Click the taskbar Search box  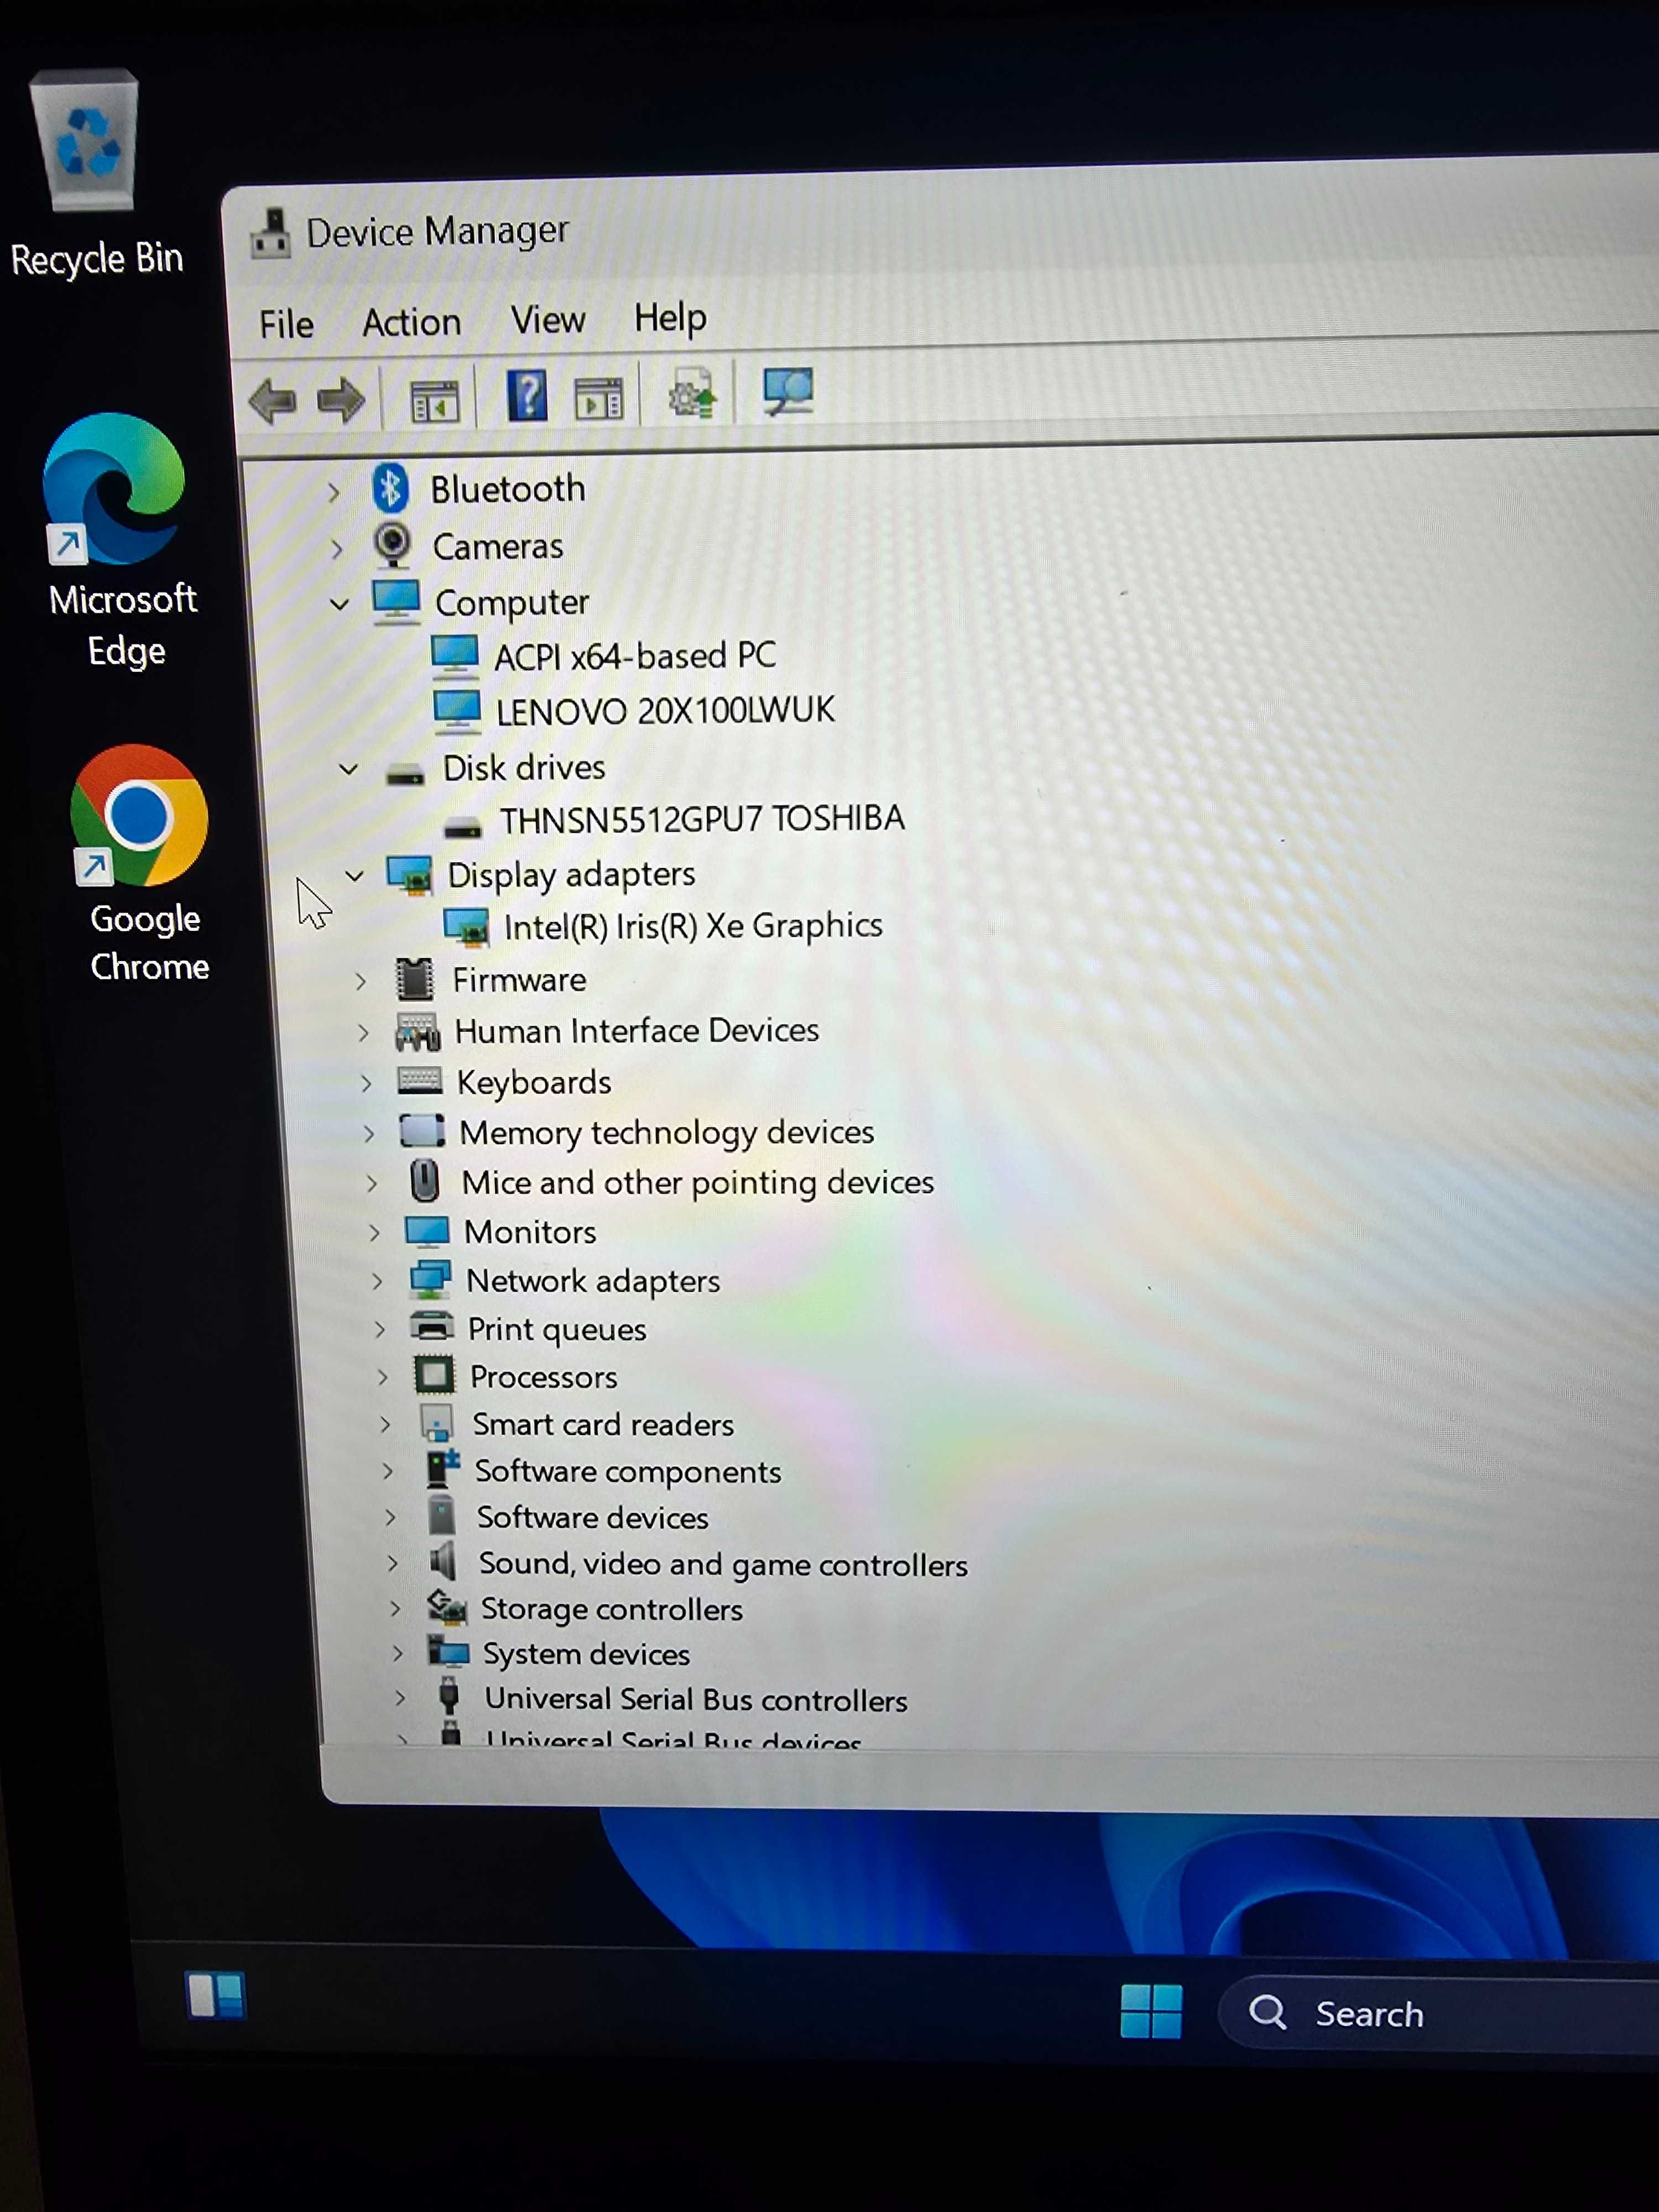[x=1440, y=2013]
